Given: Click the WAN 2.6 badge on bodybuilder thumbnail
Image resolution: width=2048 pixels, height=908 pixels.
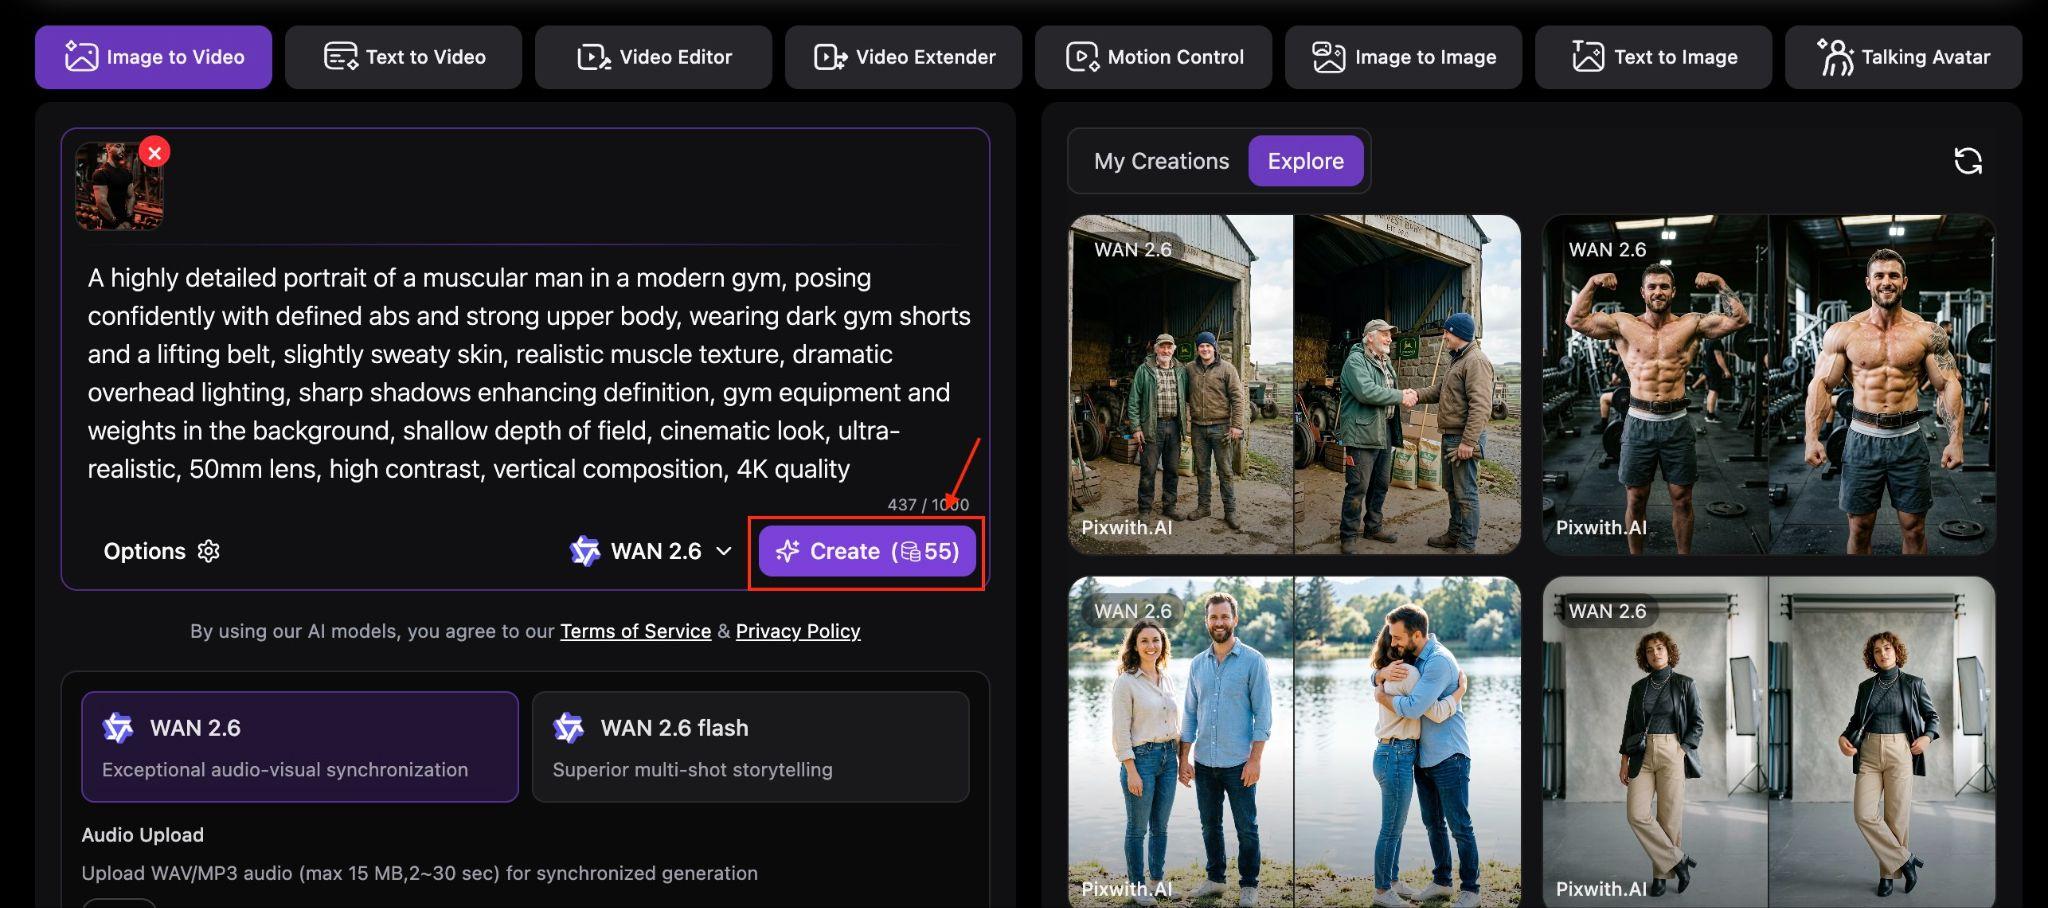Looking at the screenshot, I should 1607,250.
